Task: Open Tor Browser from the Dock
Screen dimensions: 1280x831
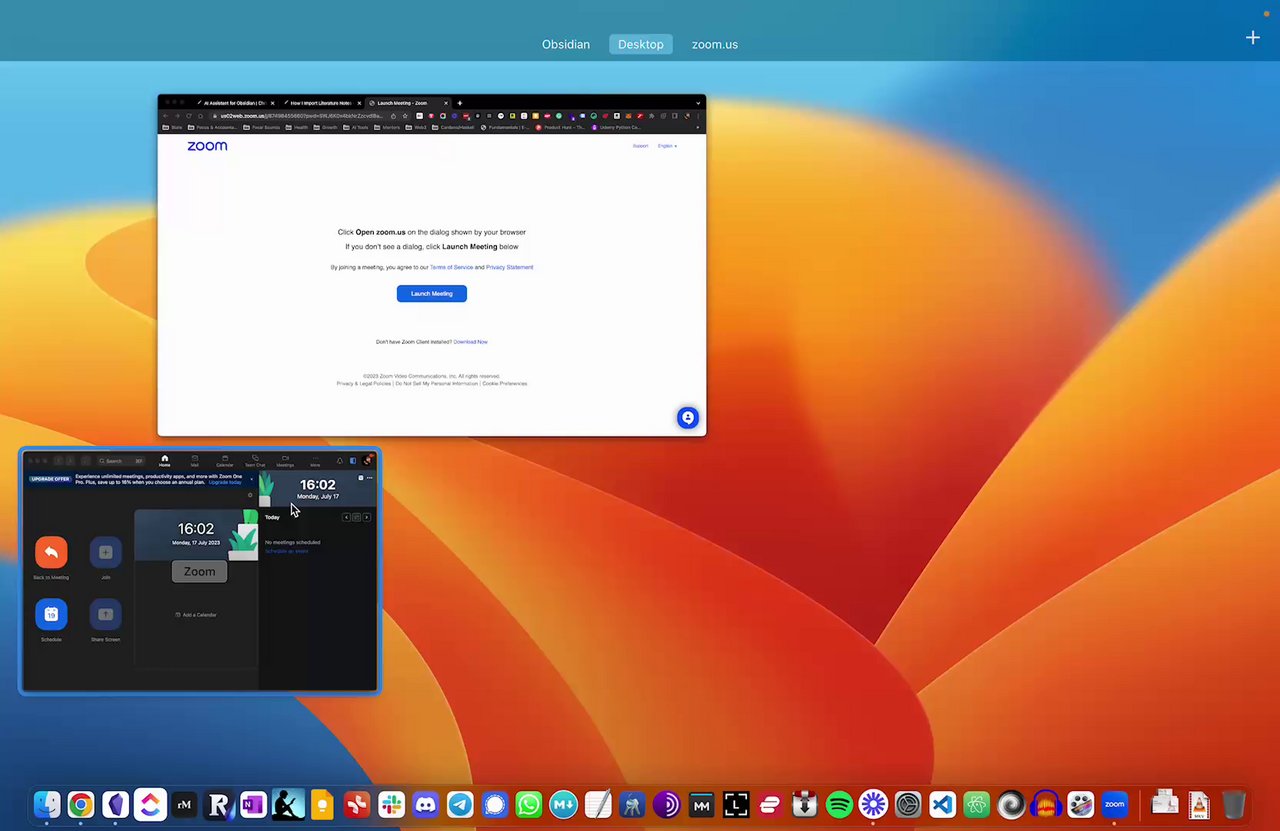Action: [667, 804]
